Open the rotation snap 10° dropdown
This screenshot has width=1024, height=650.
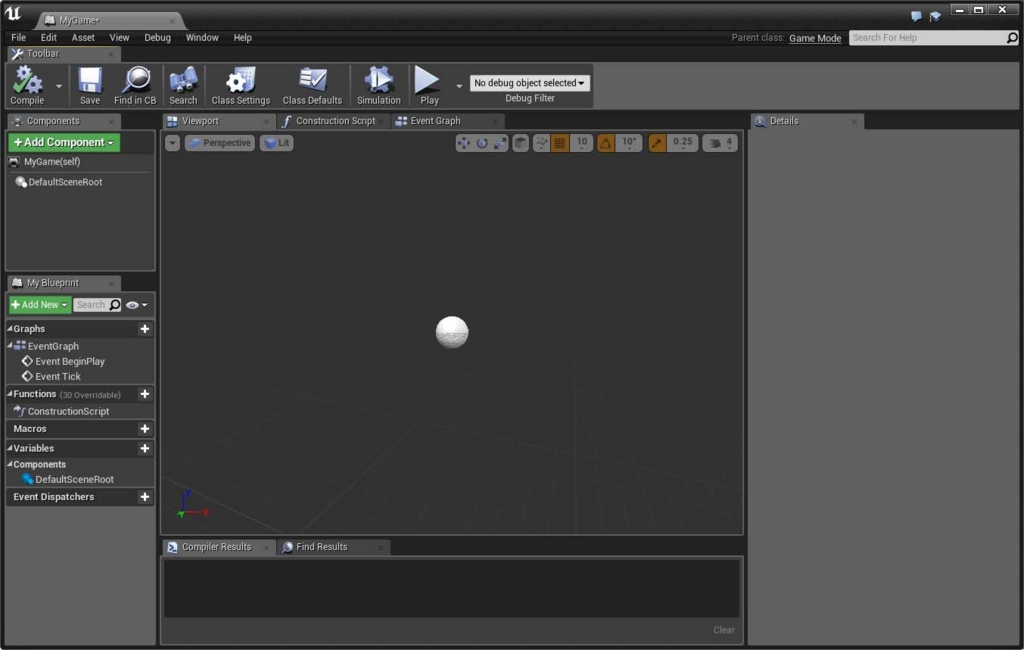coord(628,143)
